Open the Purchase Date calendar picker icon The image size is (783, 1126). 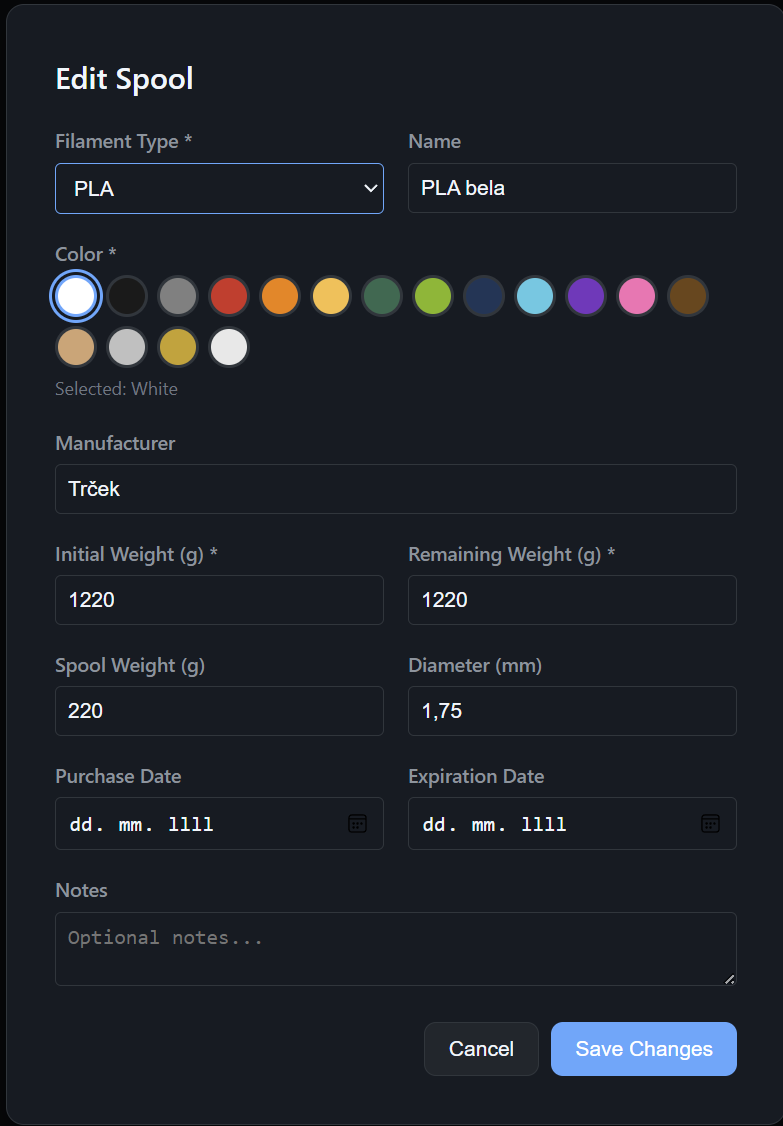[357, 823]
